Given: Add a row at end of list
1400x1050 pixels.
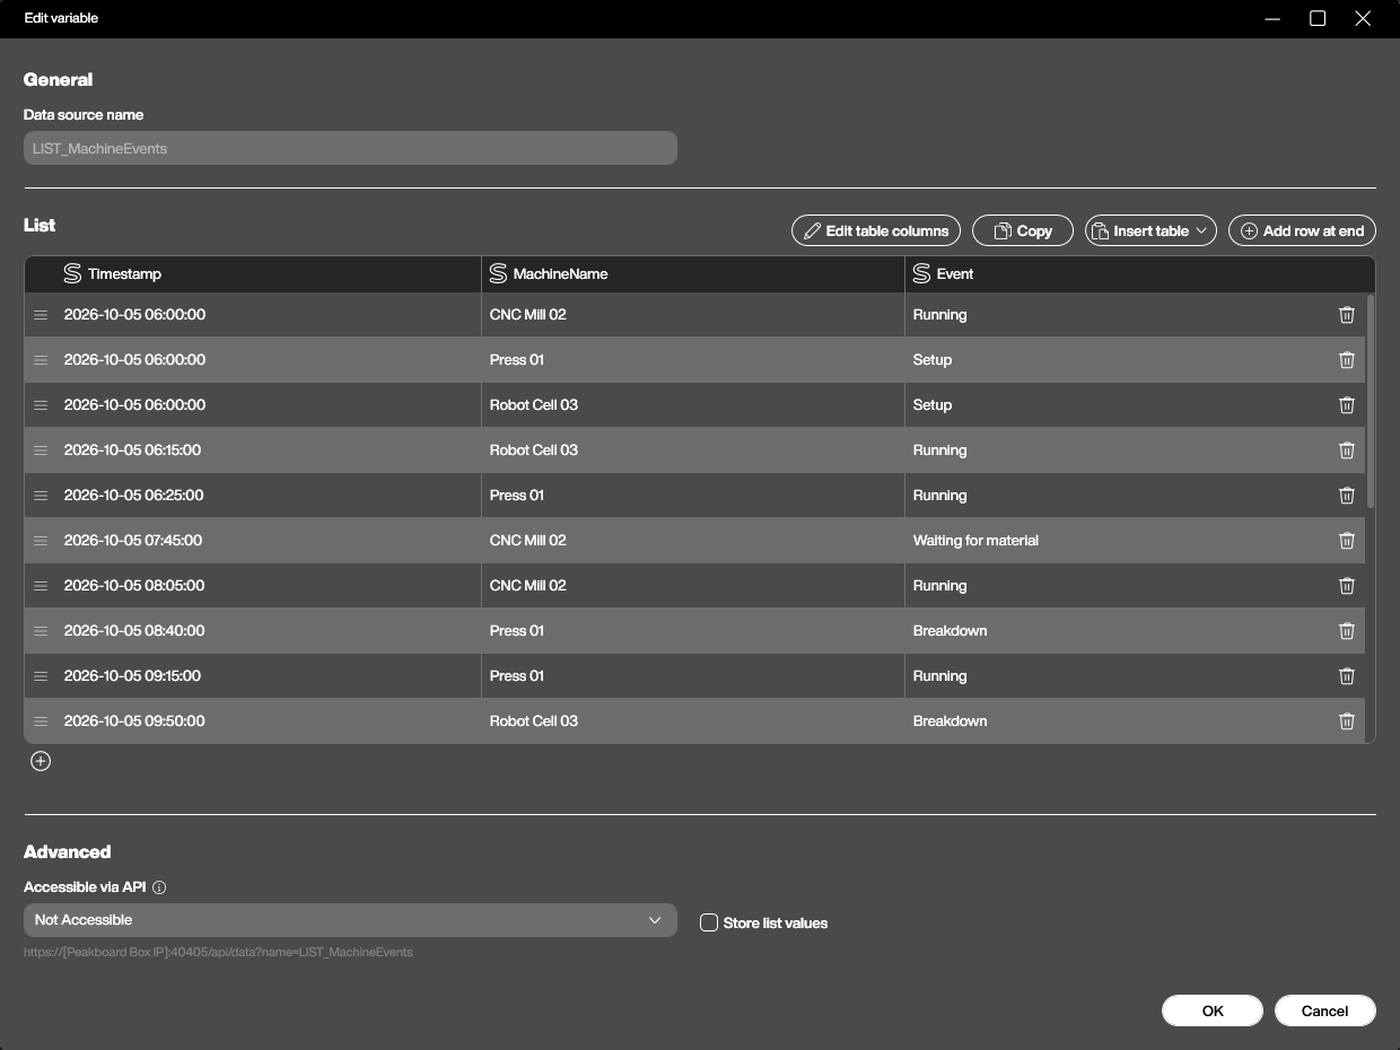Looking at the screenshot, I should [1302, 231].
